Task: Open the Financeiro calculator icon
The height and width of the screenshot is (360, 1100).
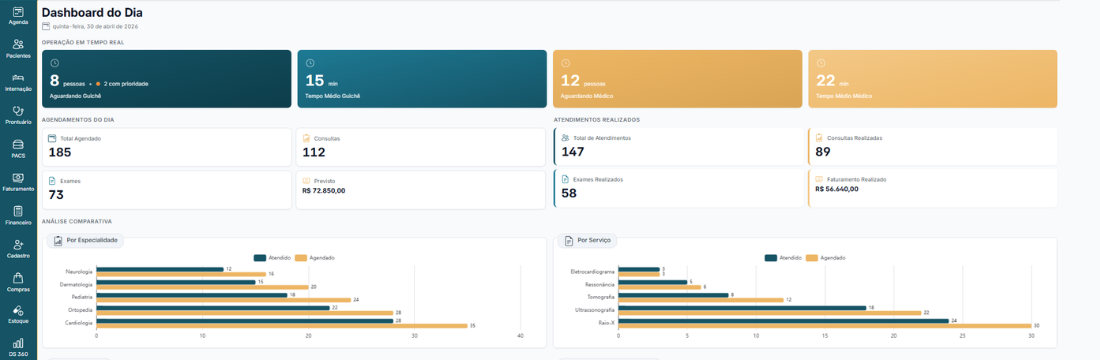Action: 18,211
